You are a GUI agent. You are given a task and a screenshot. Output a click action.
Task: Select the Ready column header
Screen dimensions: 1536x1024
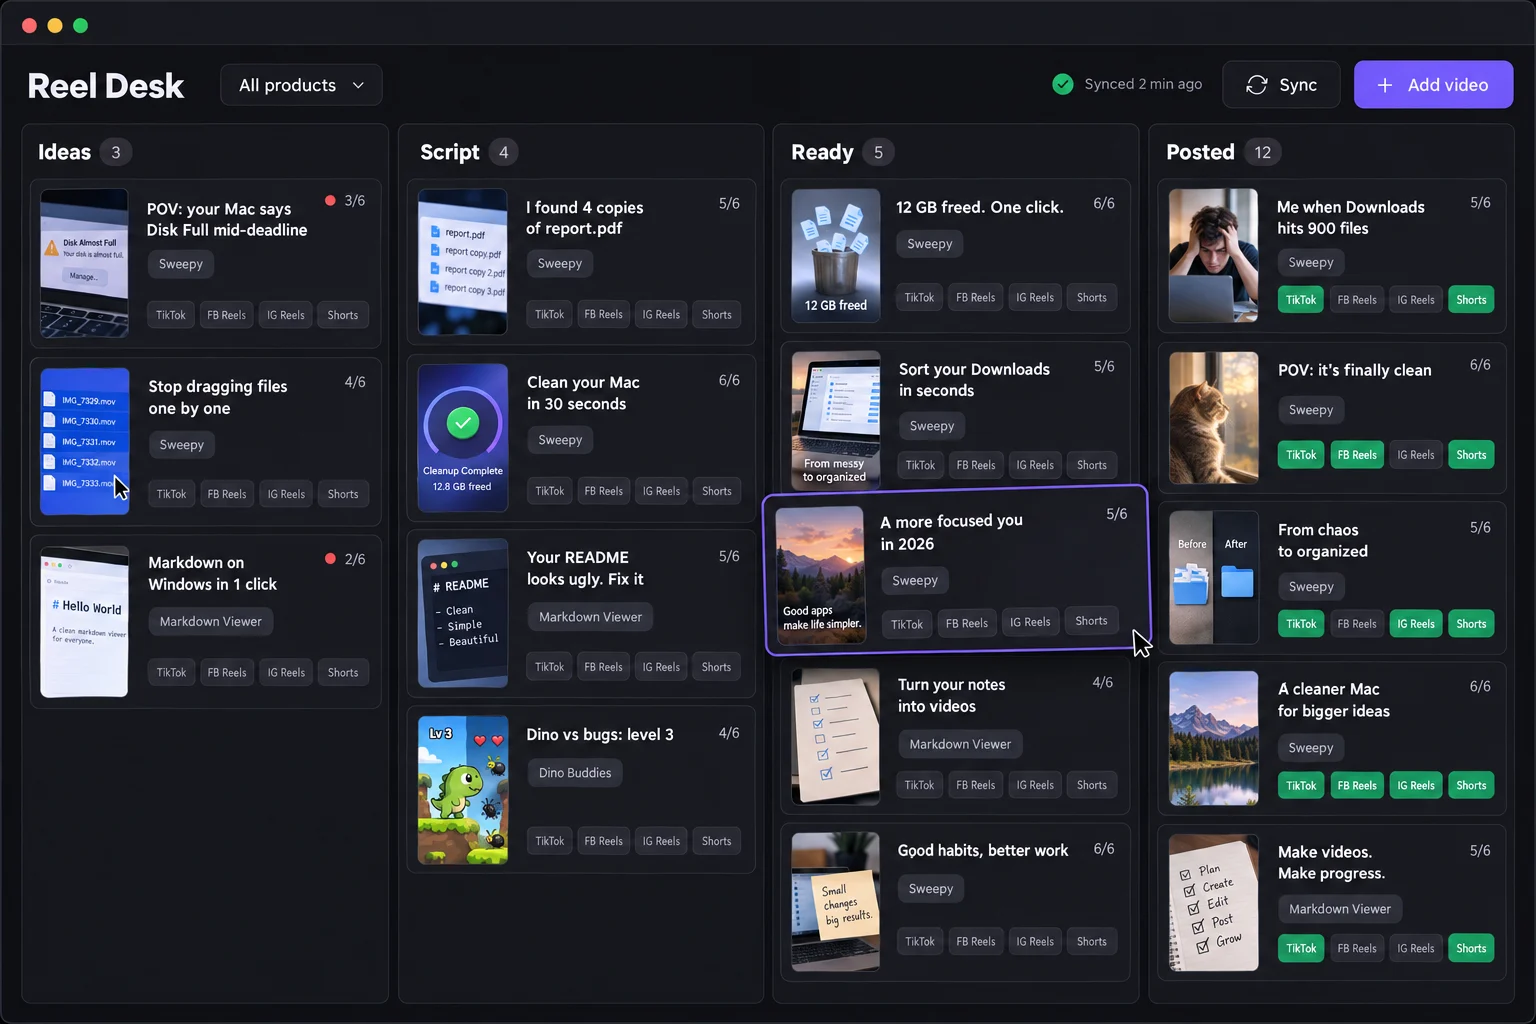click(822, 152)
